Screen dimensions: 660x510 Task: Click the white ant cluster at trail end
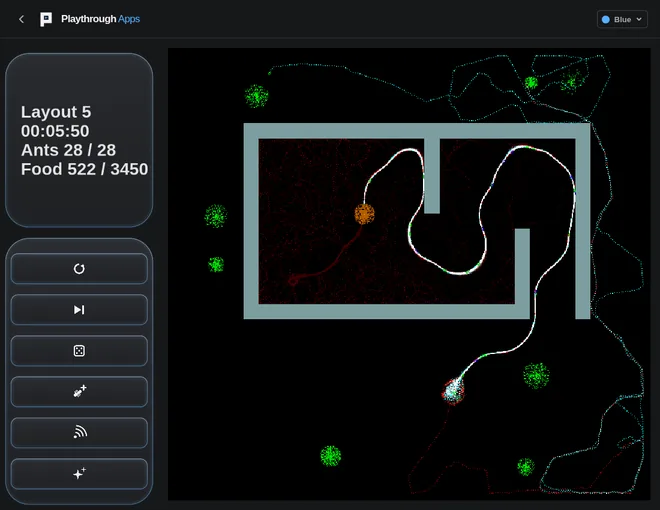point(453,391)
